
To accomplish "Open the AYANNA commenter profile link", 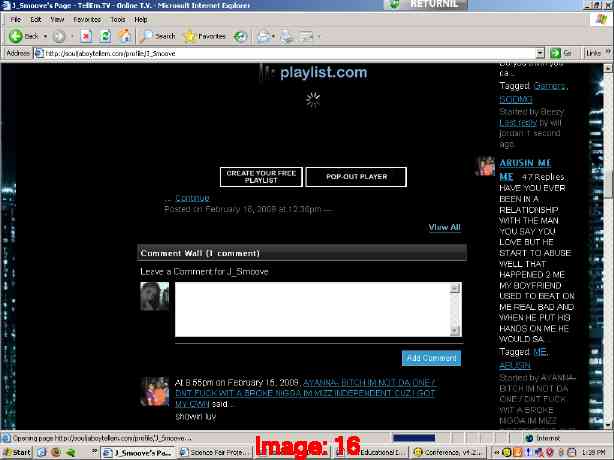I will pos(305,393).
